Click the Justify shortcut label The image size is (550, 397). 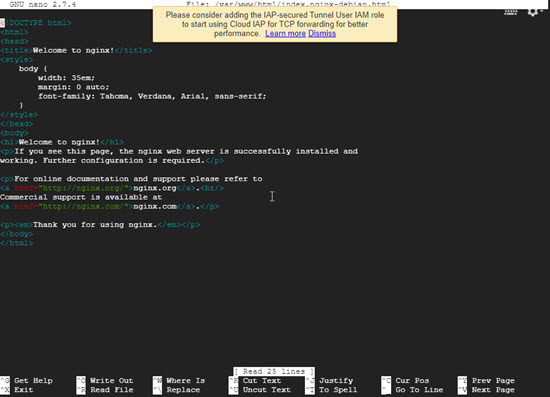pos(336,381)
